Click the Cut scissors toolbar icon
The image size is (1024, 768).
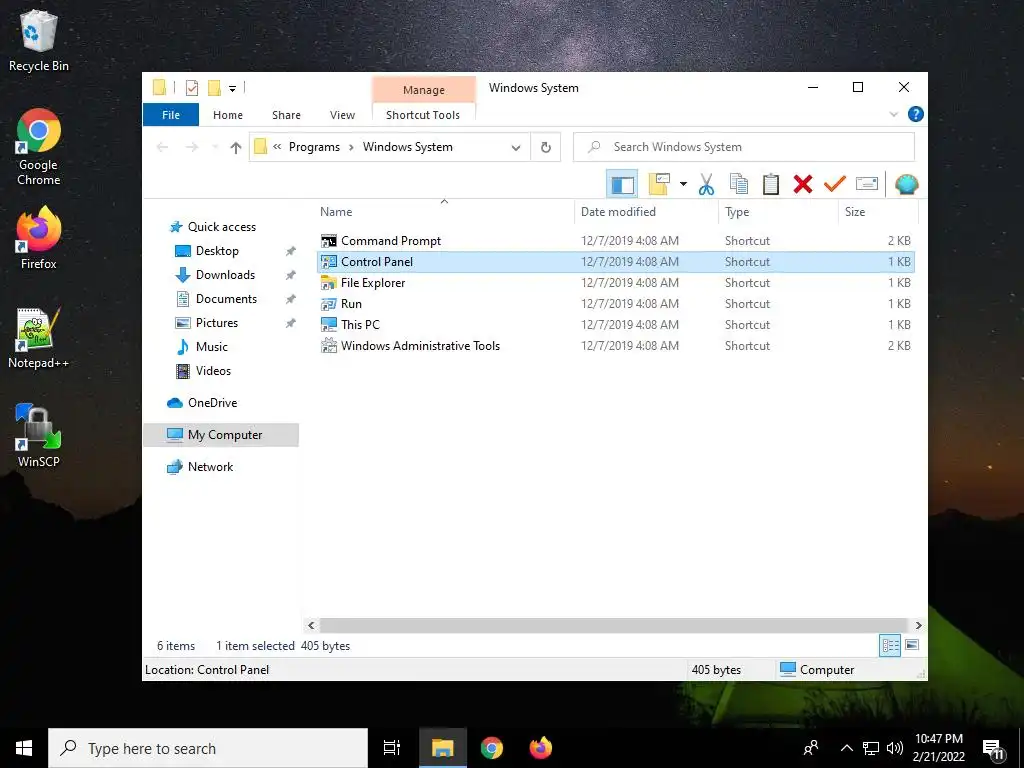(706, 184)
